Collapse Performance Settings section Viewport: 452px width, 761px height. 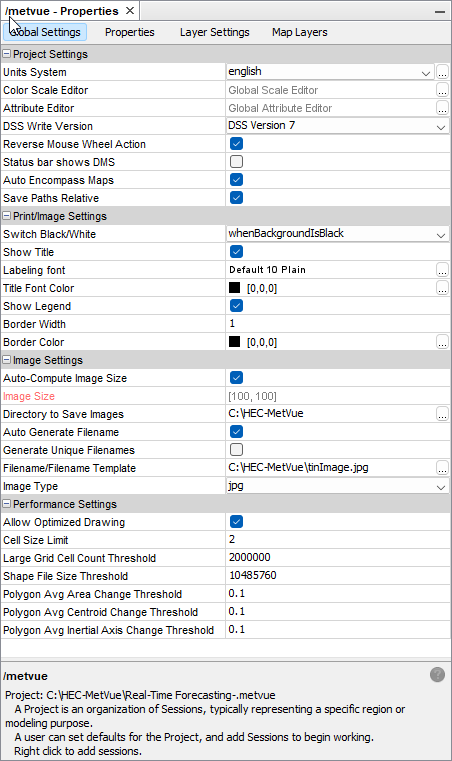click(7, 504)
